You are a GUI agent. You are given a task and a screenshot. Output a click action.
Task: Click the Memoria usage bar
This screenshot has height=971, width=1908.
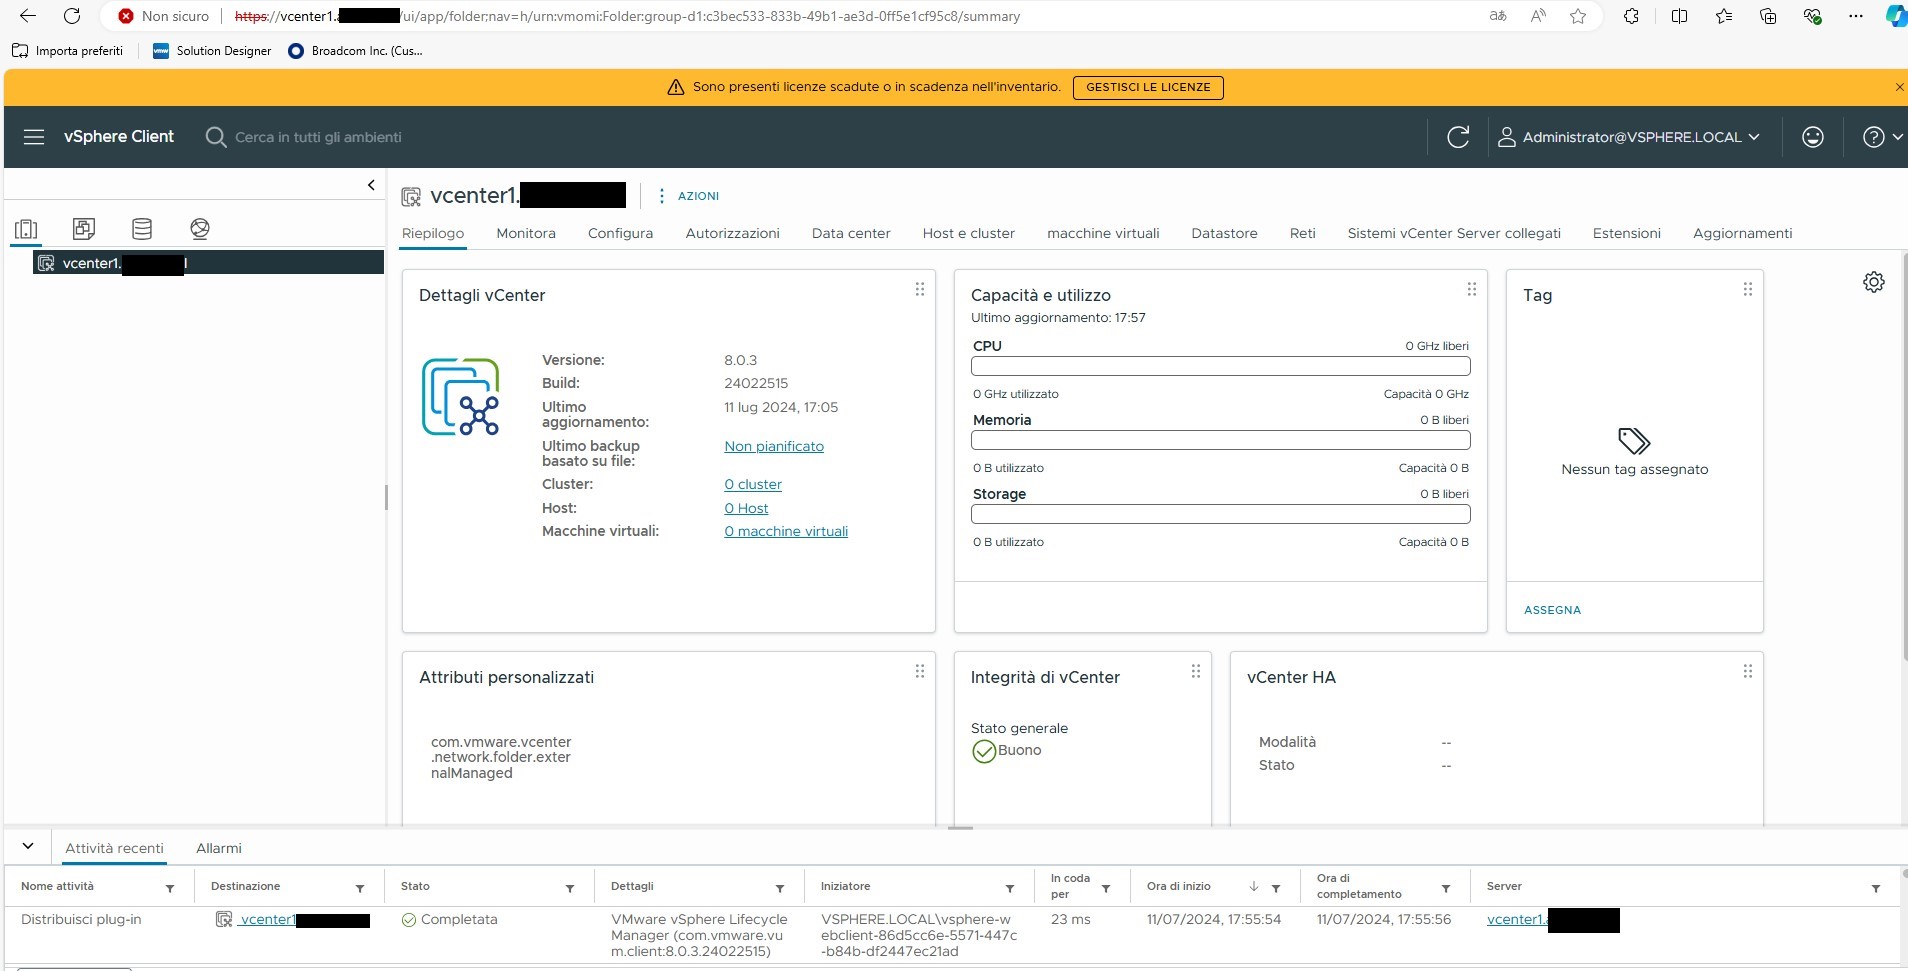click(x=1220, y=440)
